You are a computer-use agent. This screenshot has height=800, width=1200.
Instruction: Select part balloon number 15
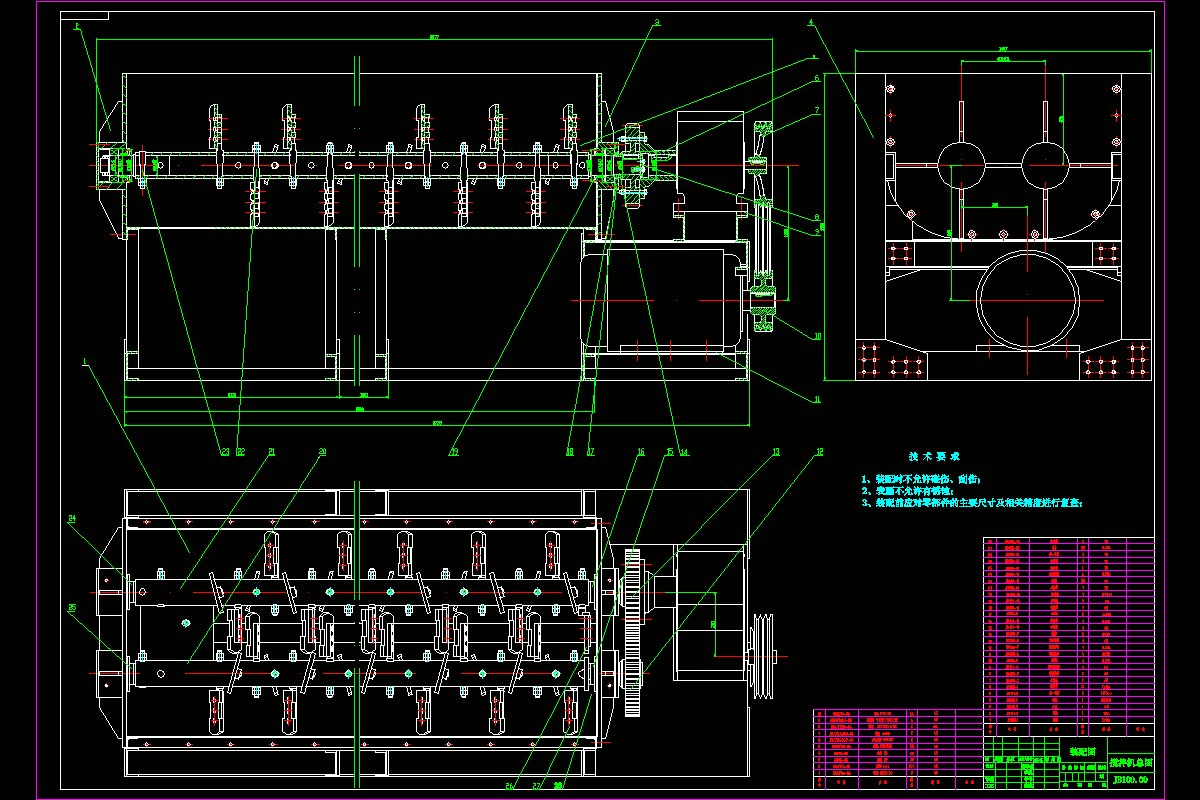(x=670, y=452)
